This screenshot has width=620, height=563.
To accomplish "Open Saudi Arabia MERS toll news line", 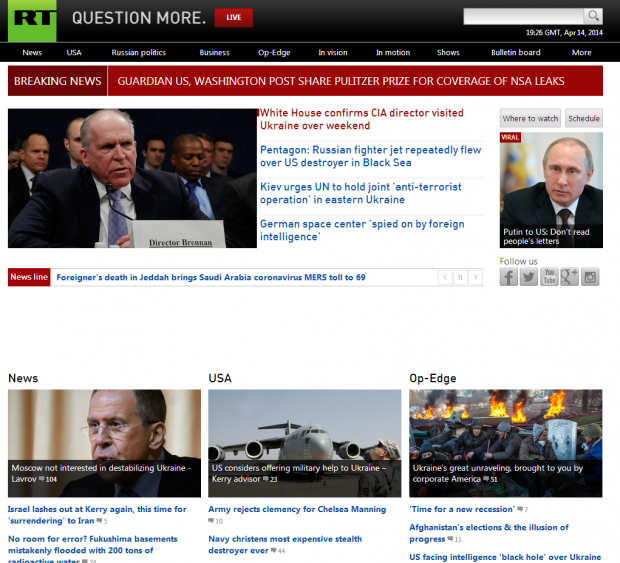I will (211, 277).
